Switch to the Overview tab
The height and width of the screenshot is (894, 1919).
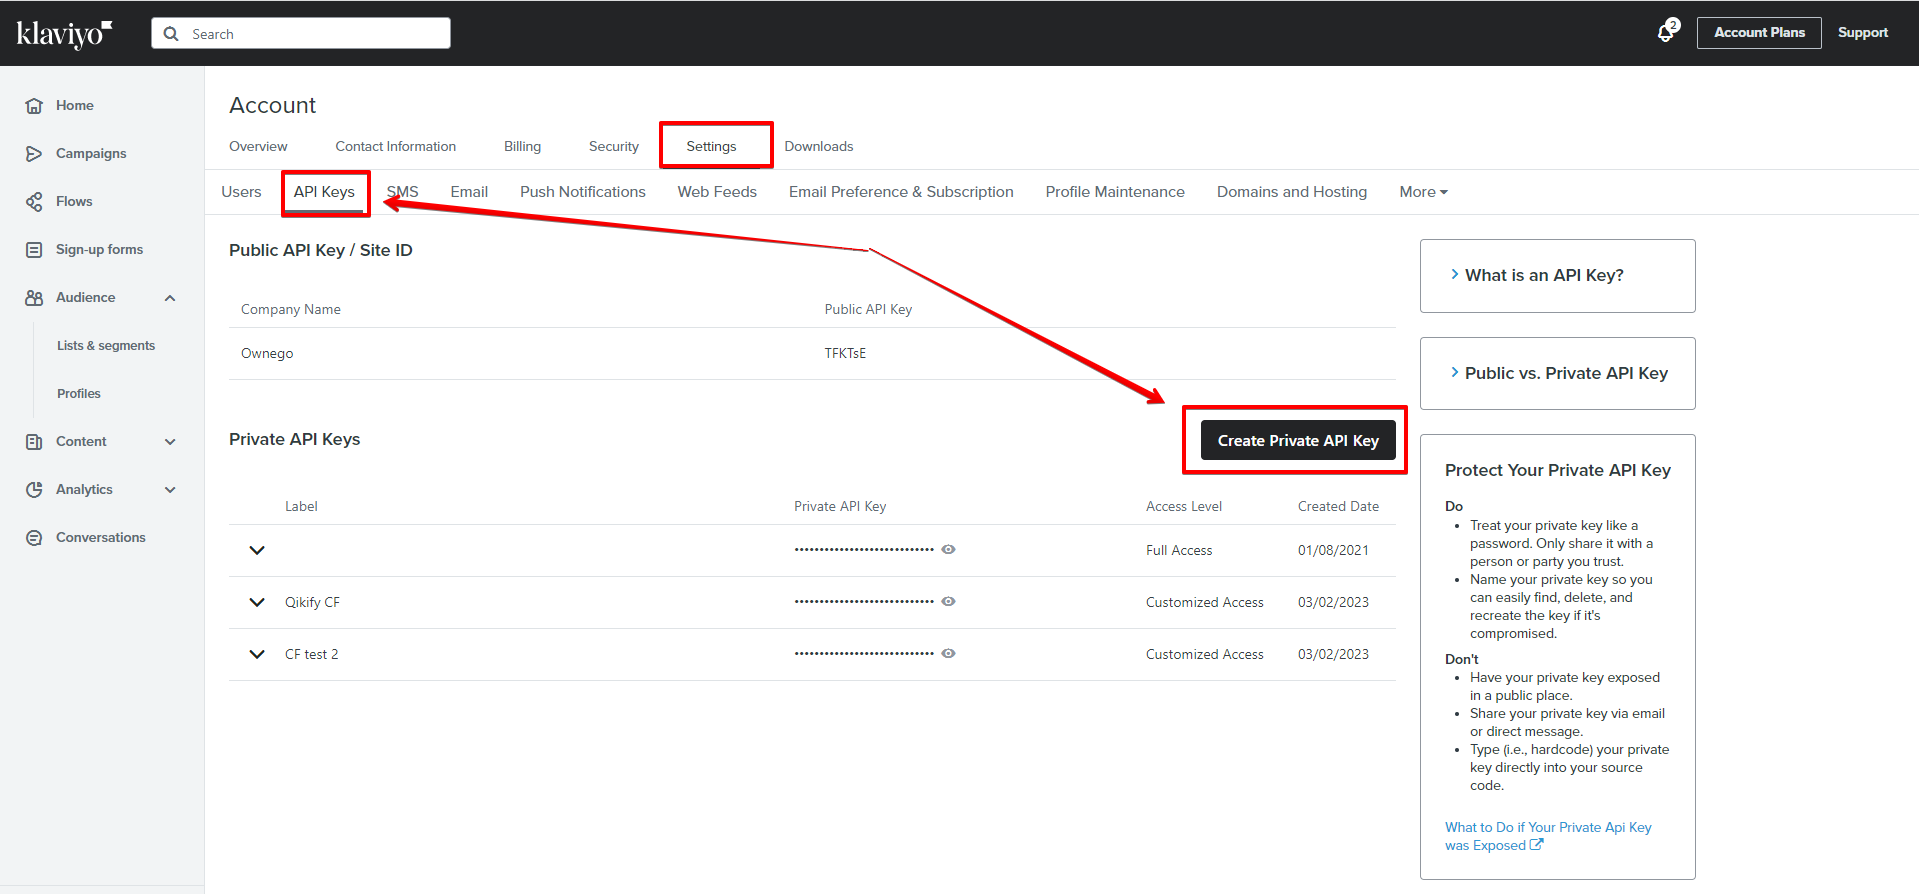click(258, 146)
